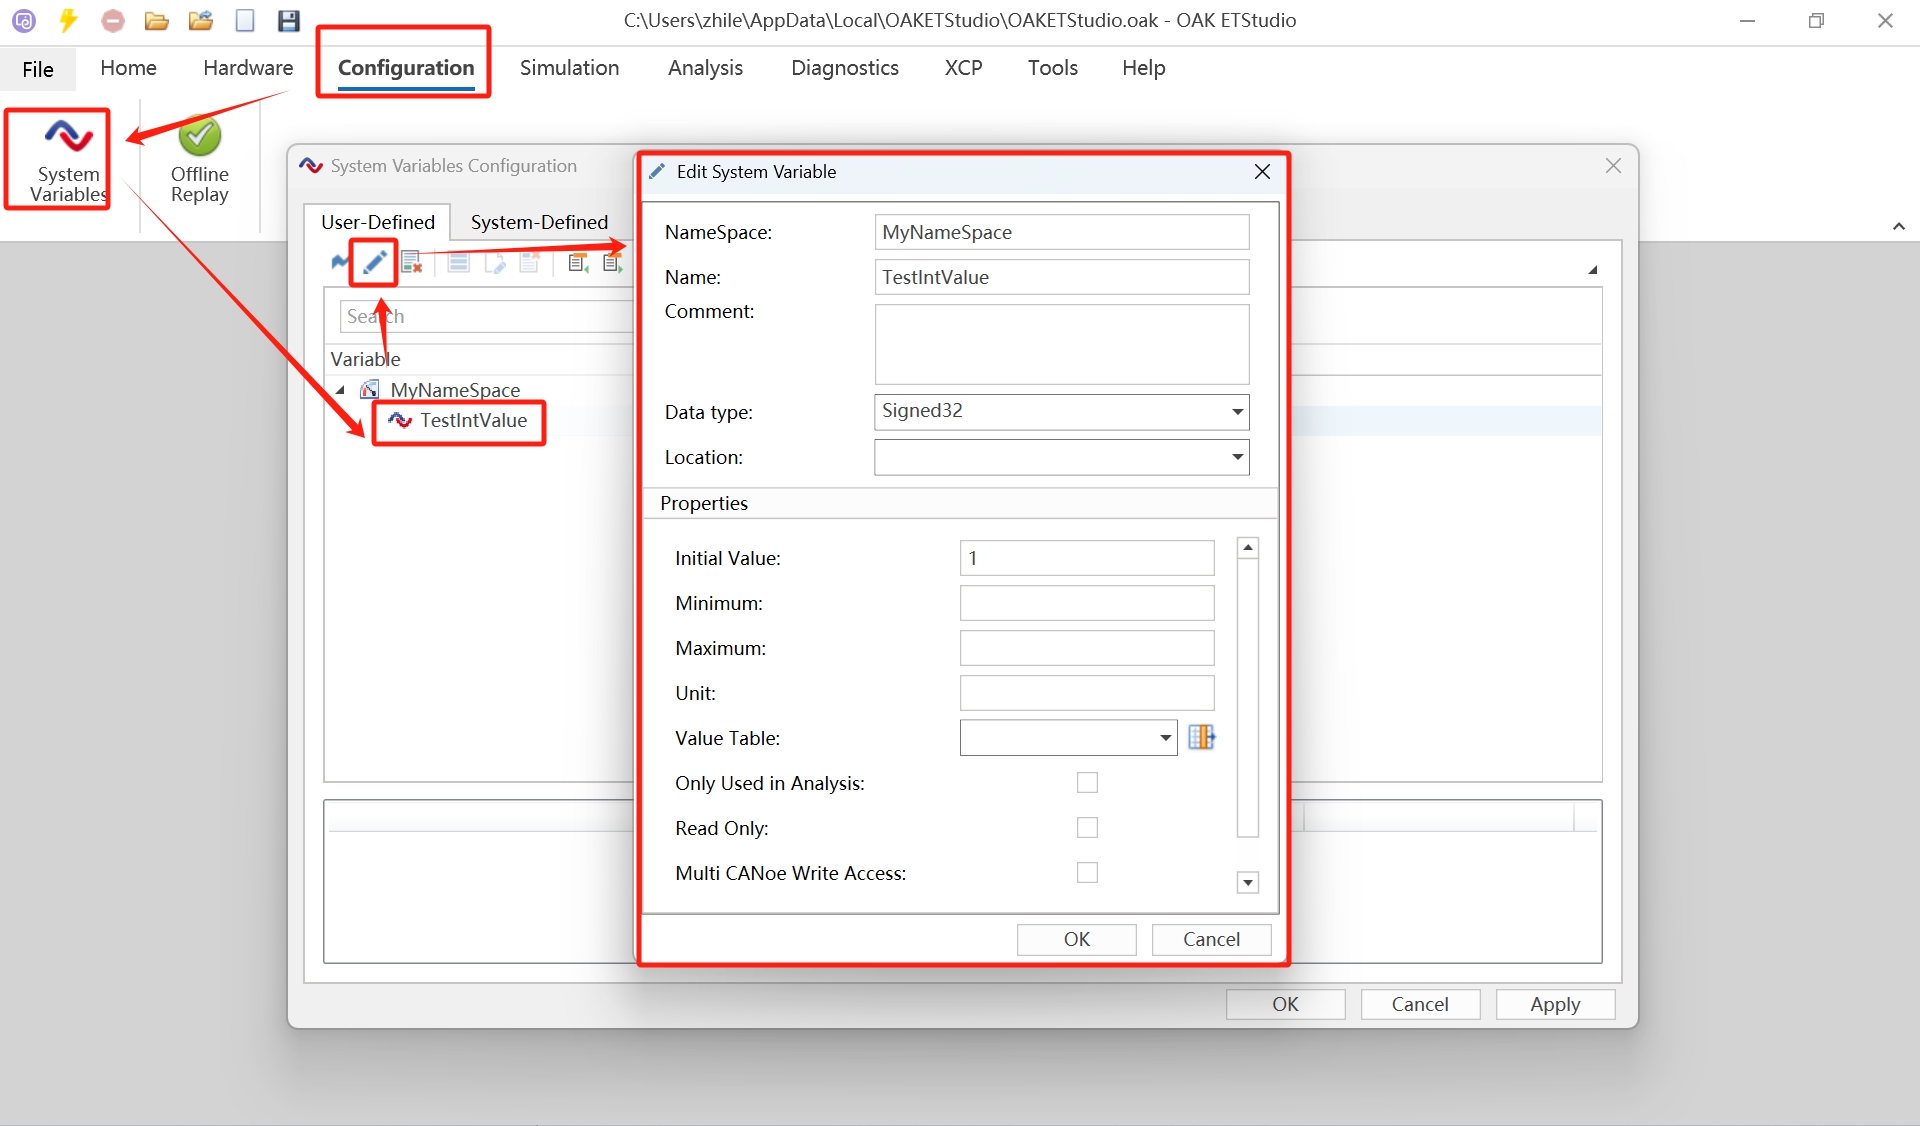Viewport: 1920px width, 1126px height.
Task: Enable the Only Used in Analysis checkbox
Action: pyautogui.click(x=1087, y=783)
